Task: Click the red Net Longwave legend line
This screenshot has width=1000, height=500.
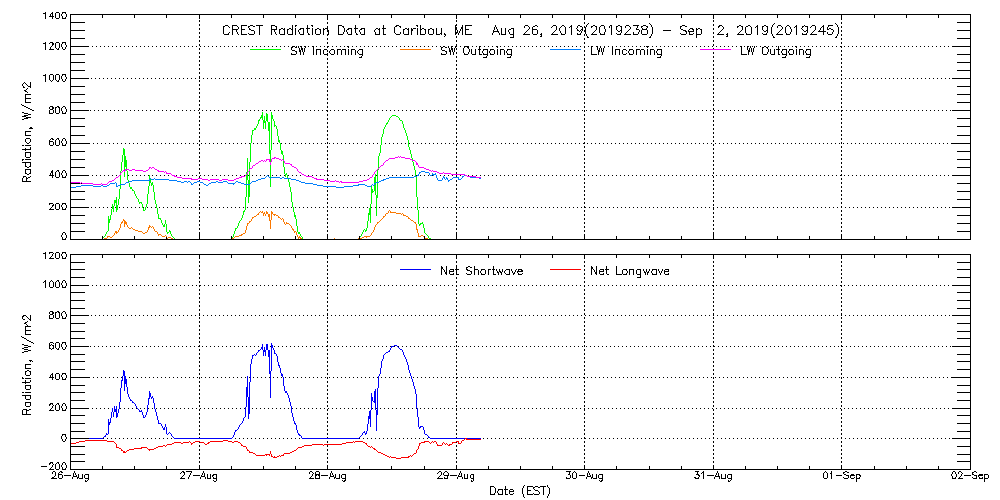Action: (x=567, y=270)
